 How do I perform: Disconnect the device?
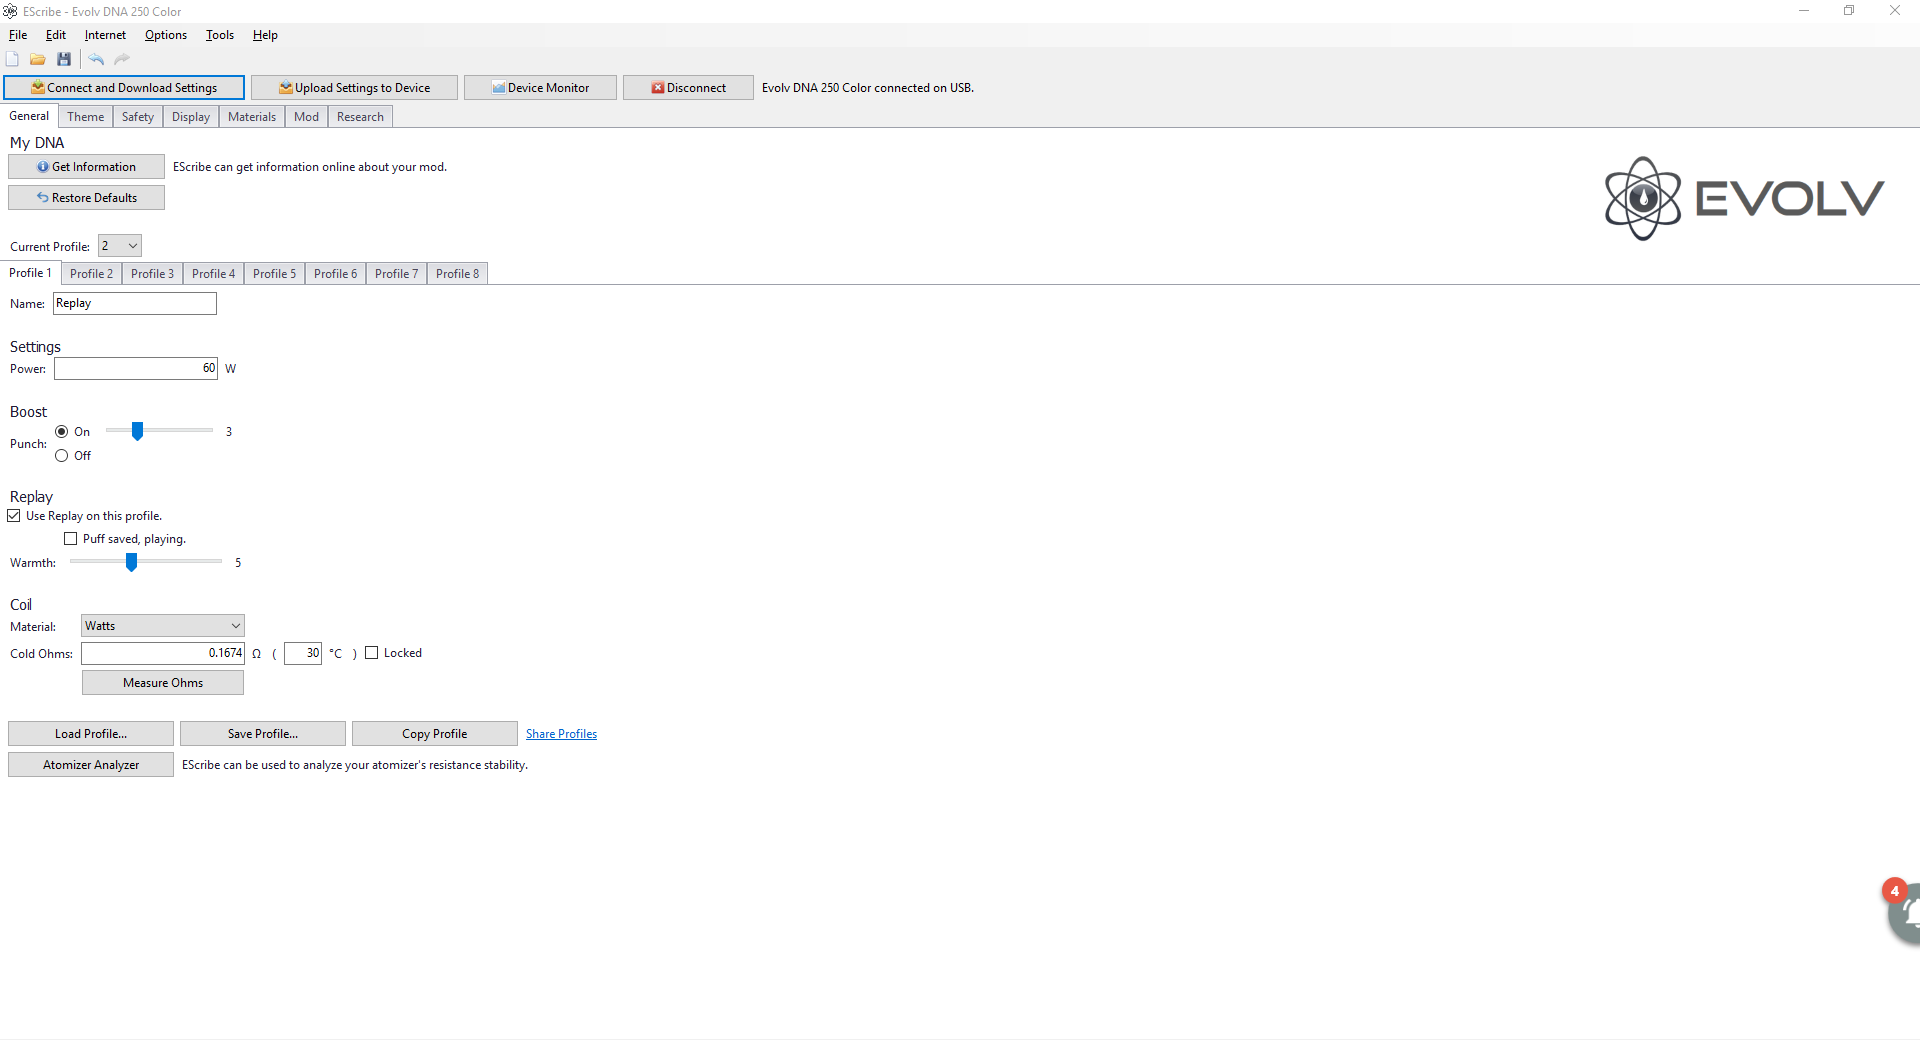(x=688, y=88)
